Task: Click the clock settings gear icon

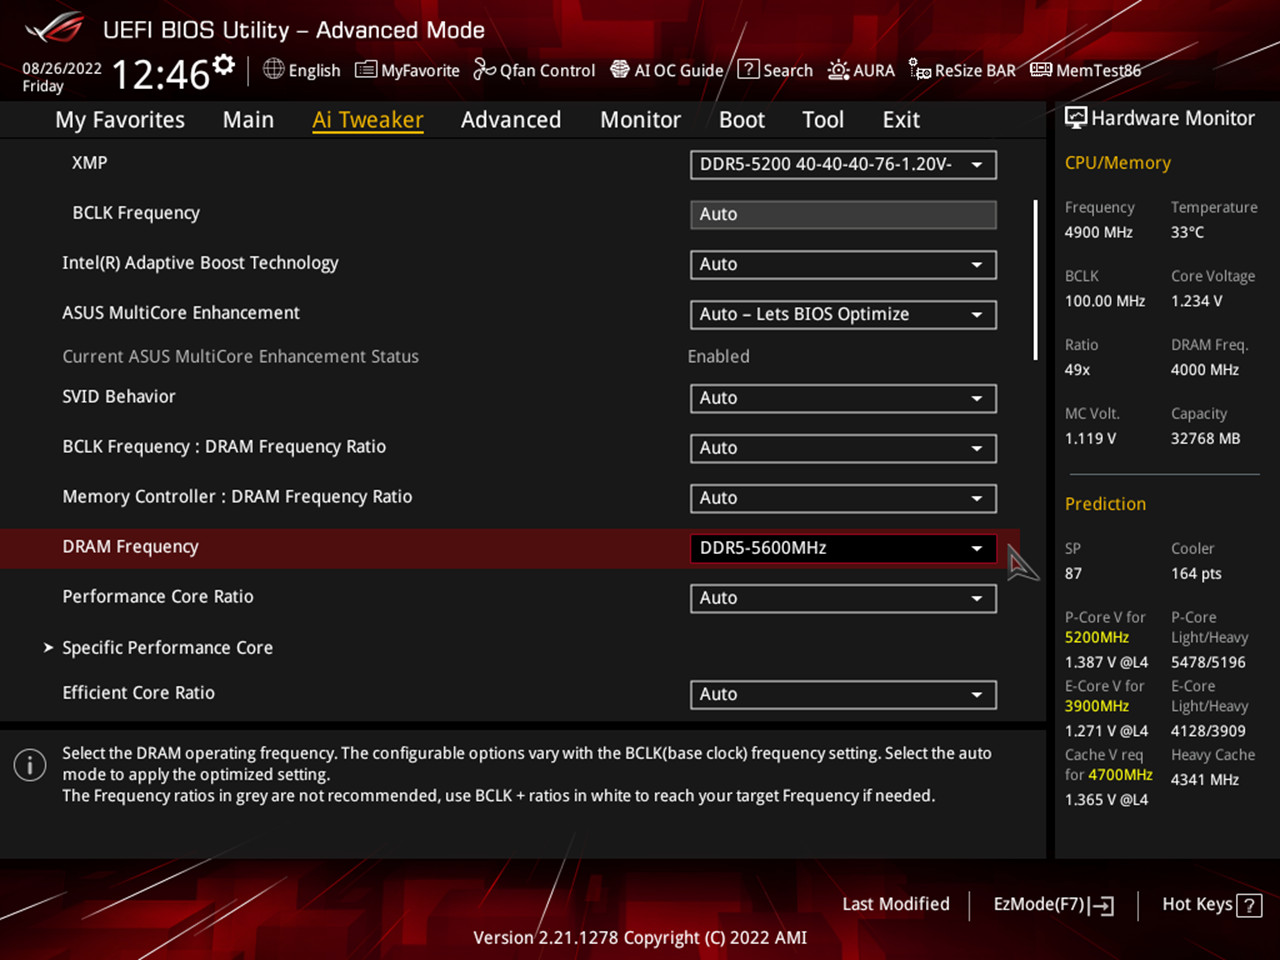Action: (224, 66)
